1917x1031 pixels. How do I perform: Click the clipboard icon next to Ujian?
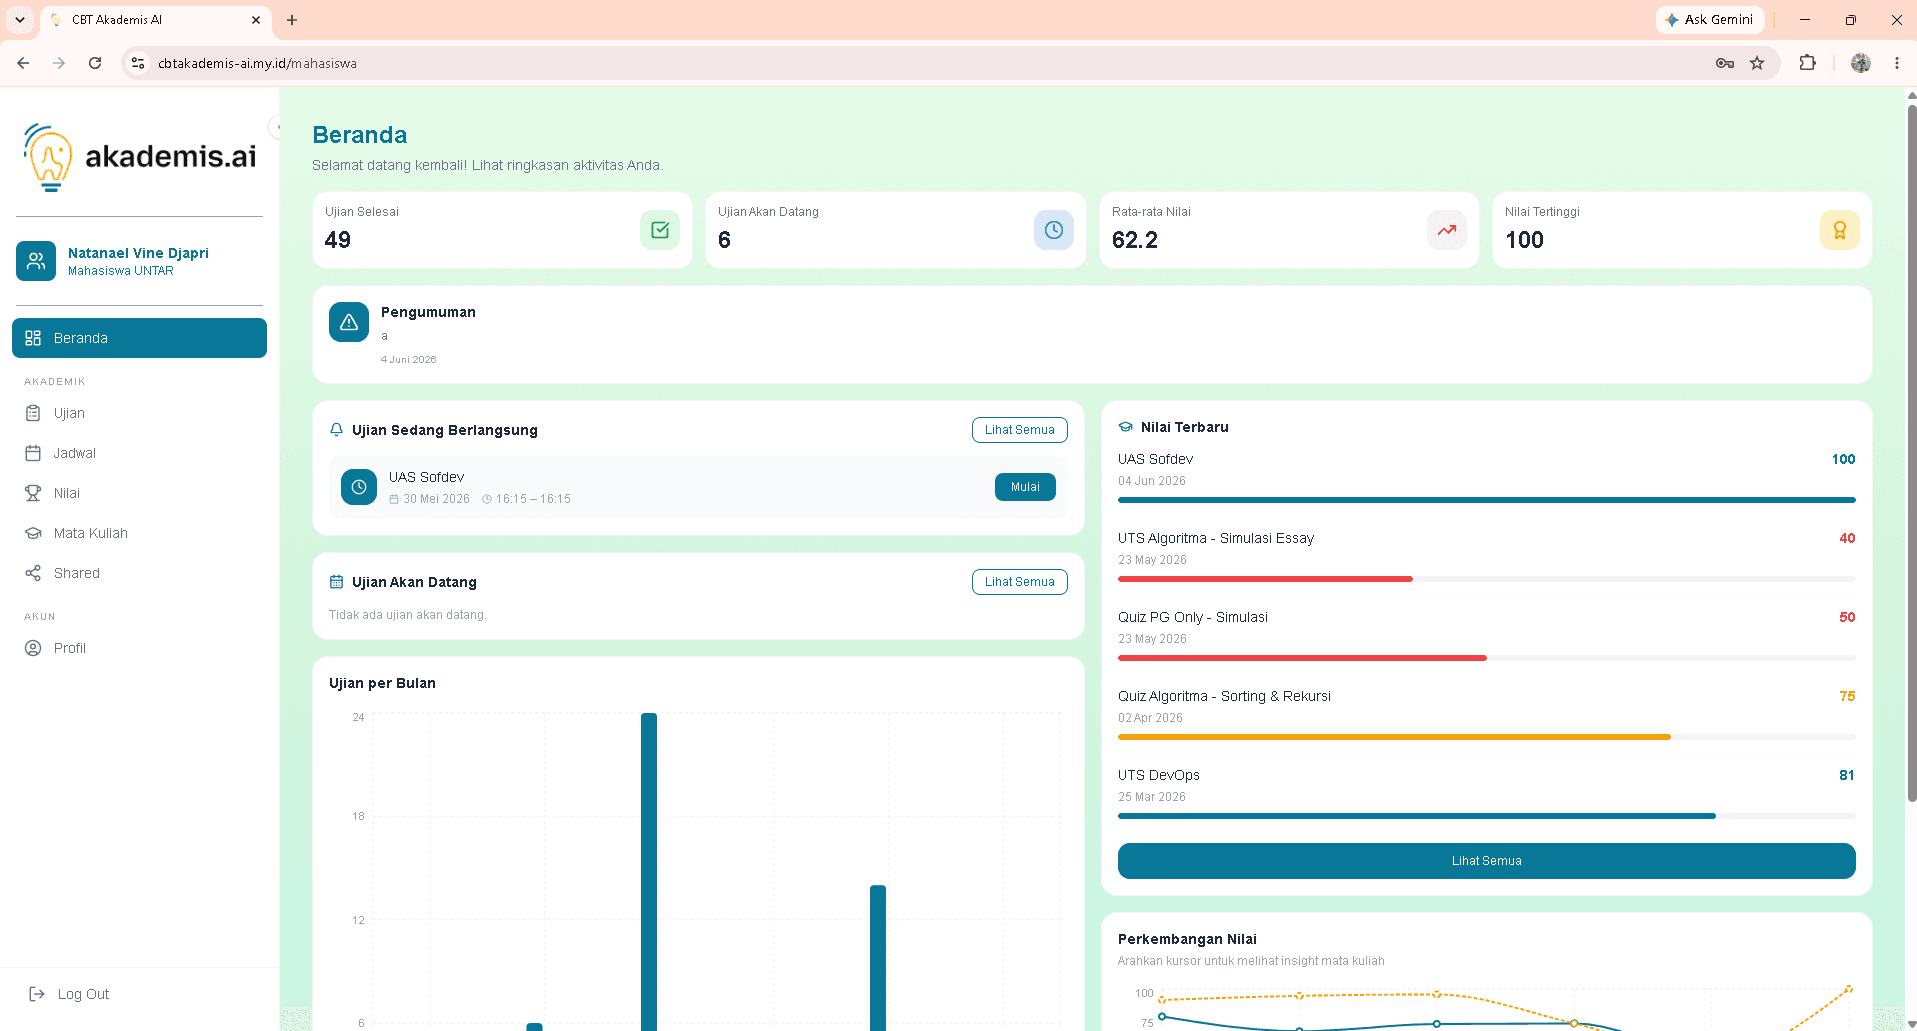tap(33, 413)
